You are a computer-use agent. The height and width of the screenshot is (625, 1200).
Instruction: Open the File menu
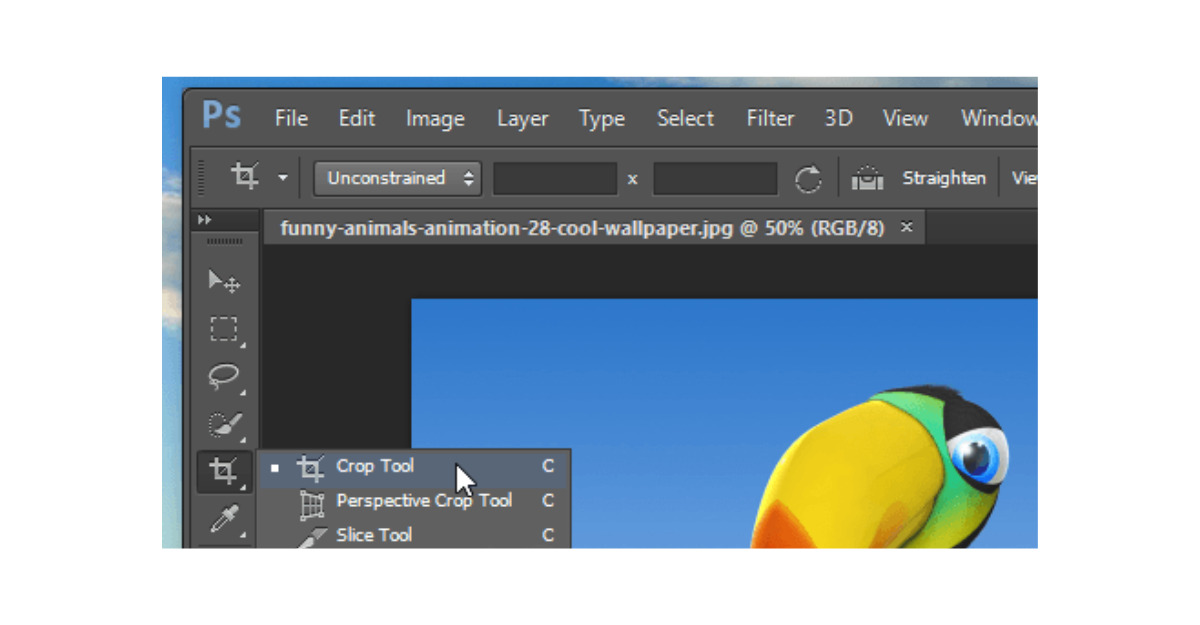(291, 118)
